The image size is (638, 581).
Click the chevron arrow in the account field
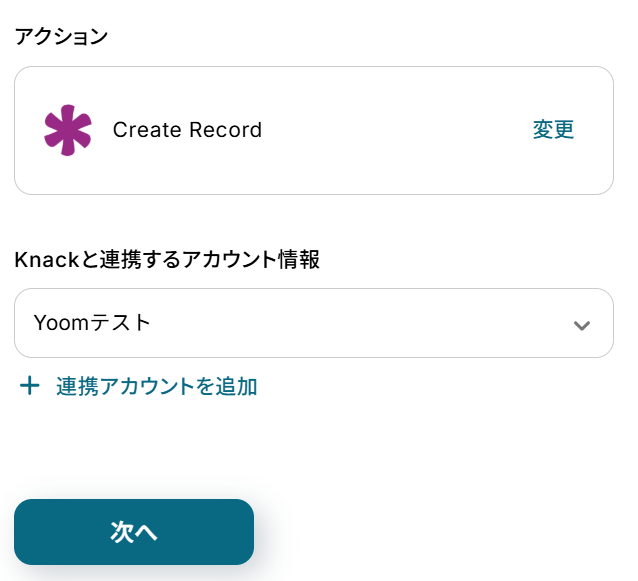(581, 325)
